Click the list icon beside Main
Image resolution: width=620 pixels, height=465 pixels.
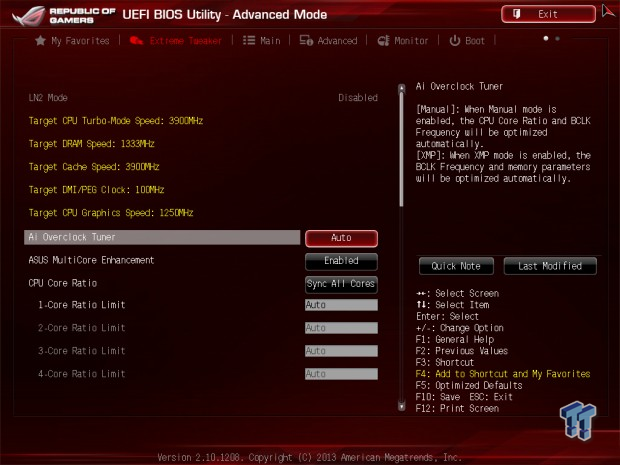coord(249,40)
